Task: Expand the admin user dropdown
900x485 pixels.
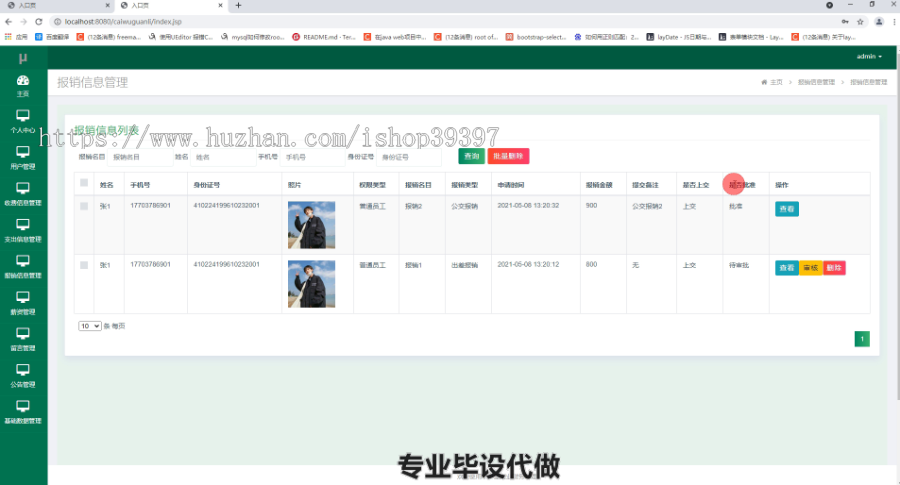Action: 869,56
